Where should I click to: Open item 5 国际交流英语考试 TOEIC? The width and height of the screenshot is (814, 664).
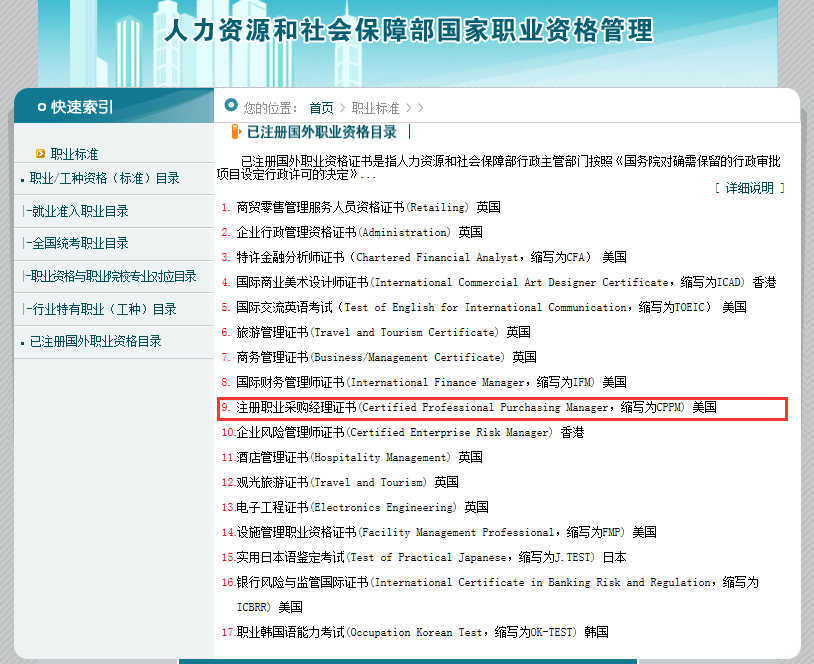point(491,307)
